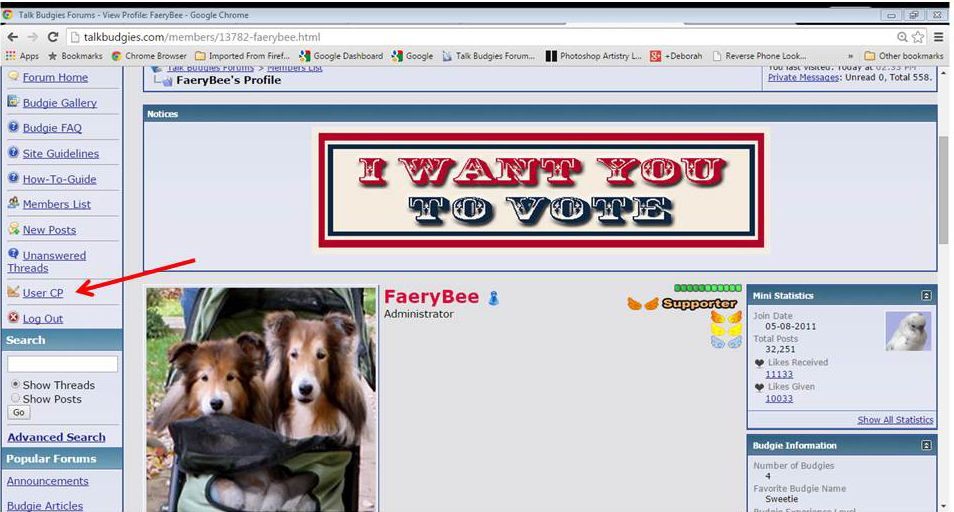Reload the page with the refresh icon

(x=53, y=37)
